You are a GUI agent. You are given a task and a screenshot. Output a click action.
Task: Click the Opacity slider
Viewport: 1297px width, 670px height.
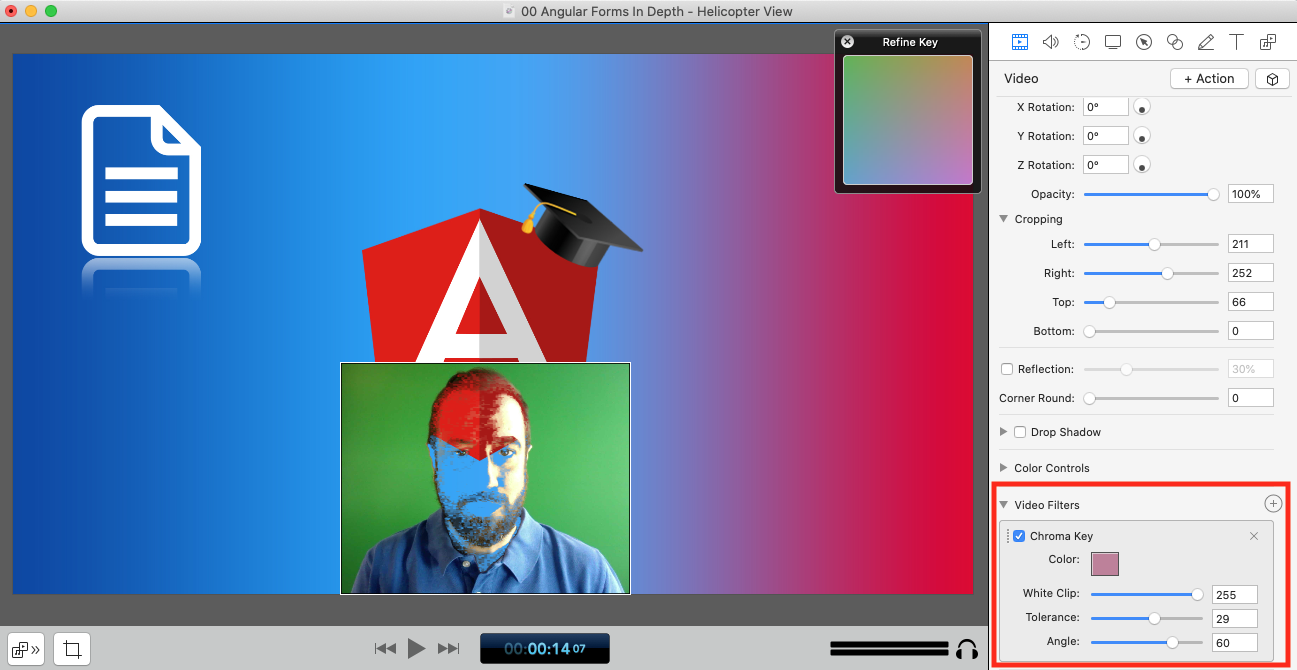click(x=1151, y=194)
